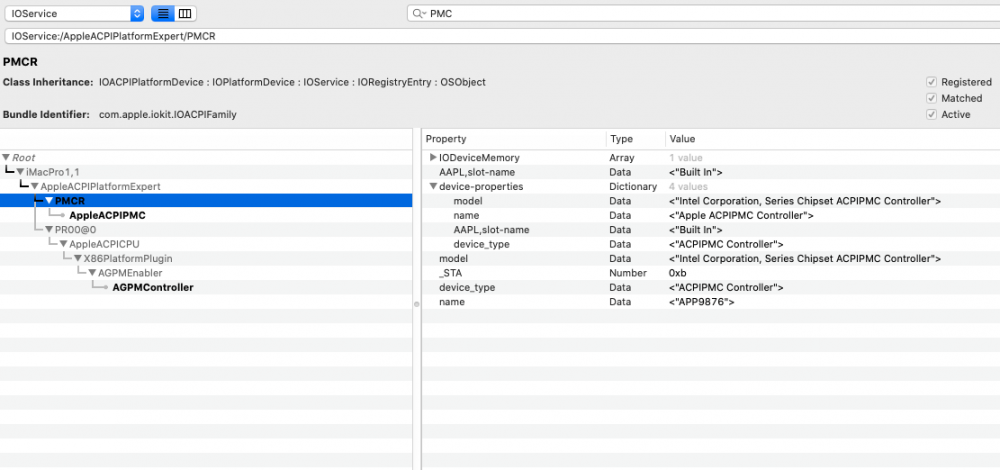Sort by the Value column header

[x=832, y=139]
